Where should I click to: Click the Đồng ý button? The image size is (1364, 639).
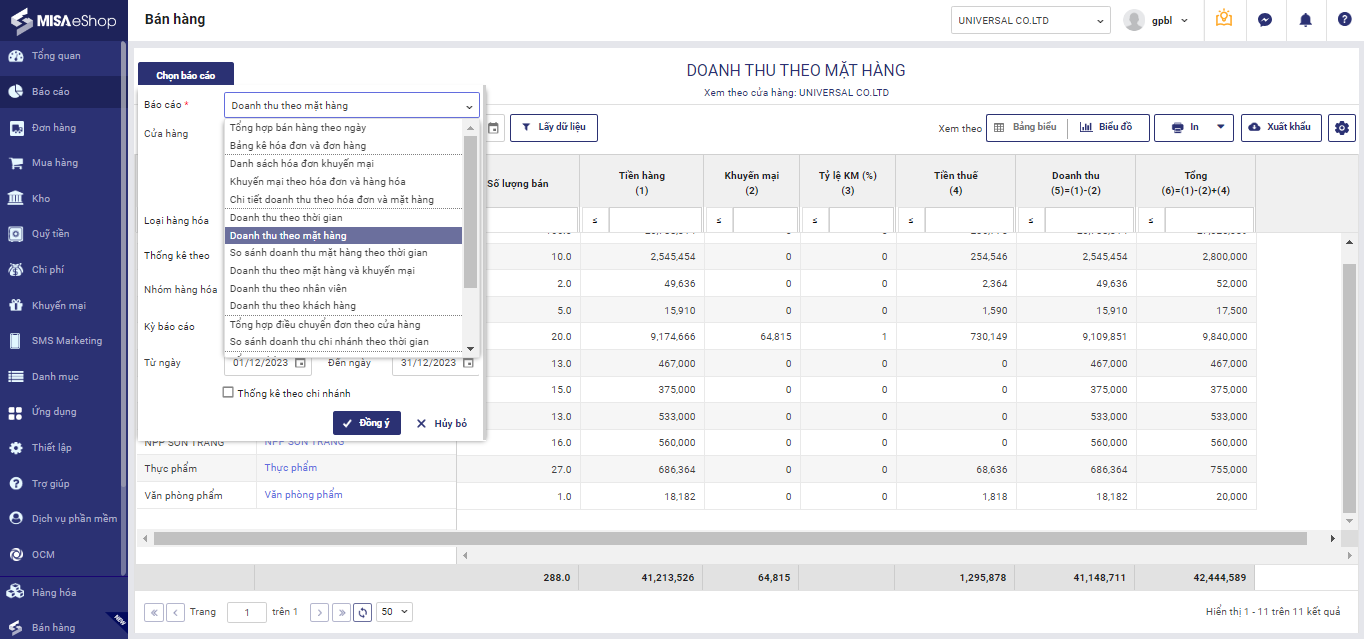pos(366,423)
